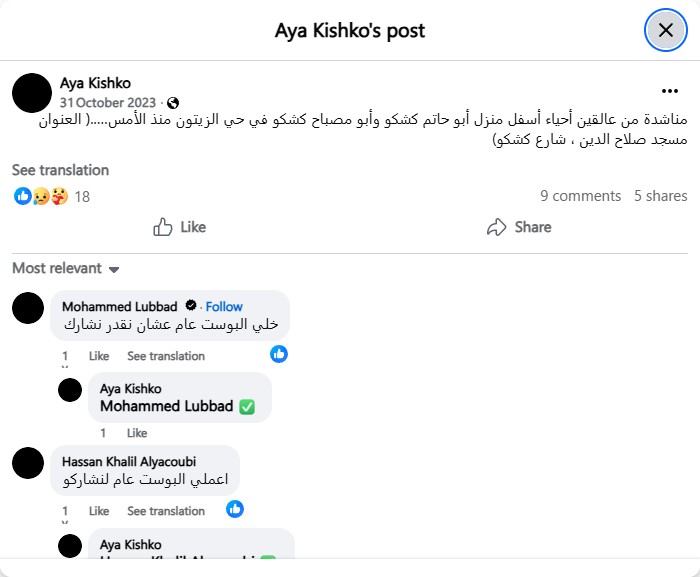Click the like reaction on Hassan Khalil's comment
This screenshot has width=700, height=577.
(x=235, y=509)
